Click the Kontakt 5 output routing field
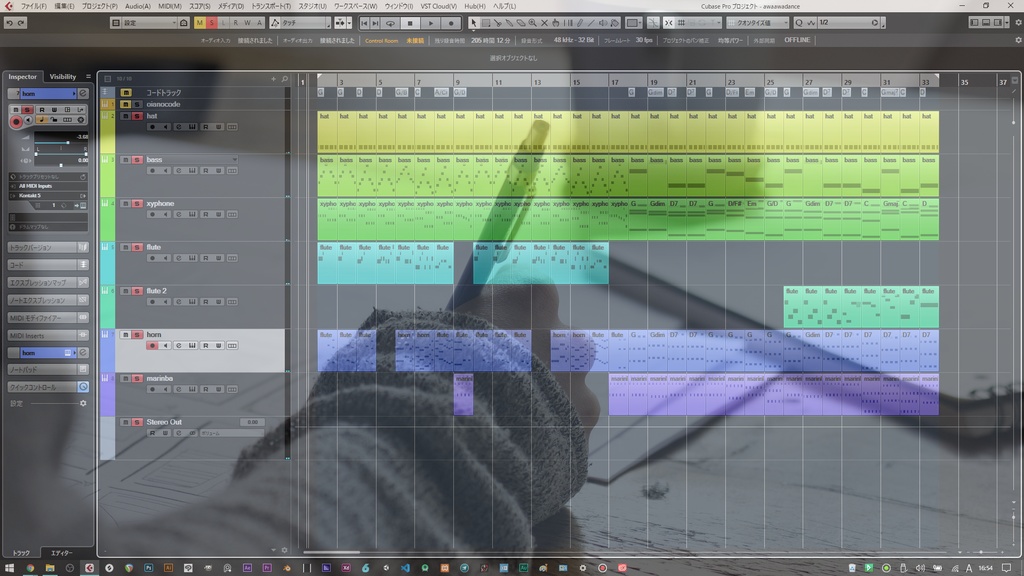 point(48,195)
